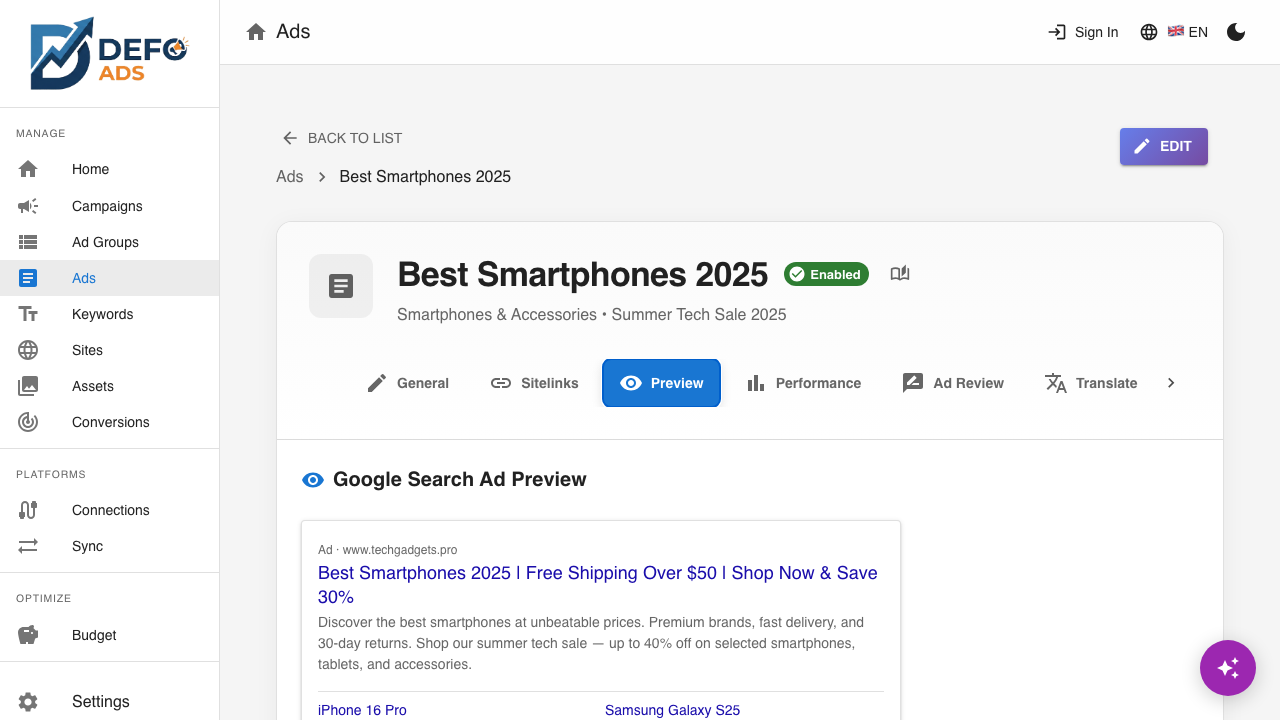Open the Ad Review tab
This screenshot has height=720, width=1280.
click(953, 383)
